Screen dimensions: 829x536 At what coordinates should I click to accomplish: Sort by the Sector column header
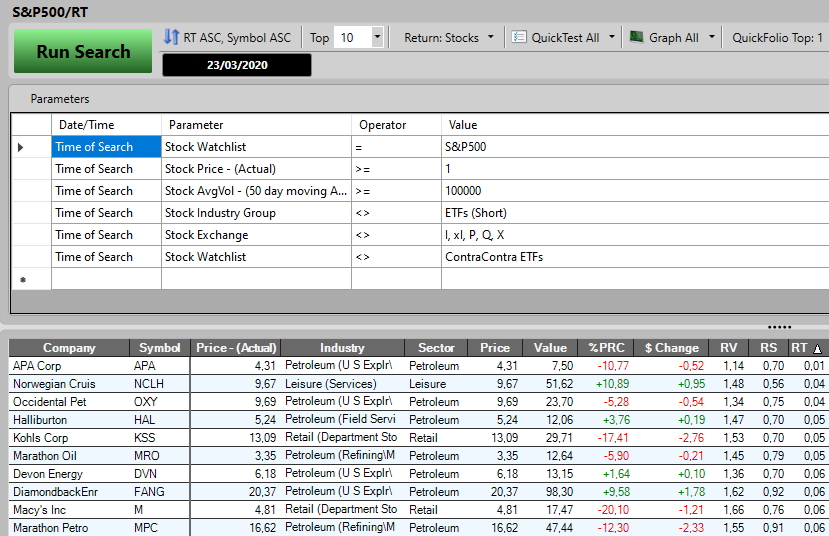tap(436, 348)
